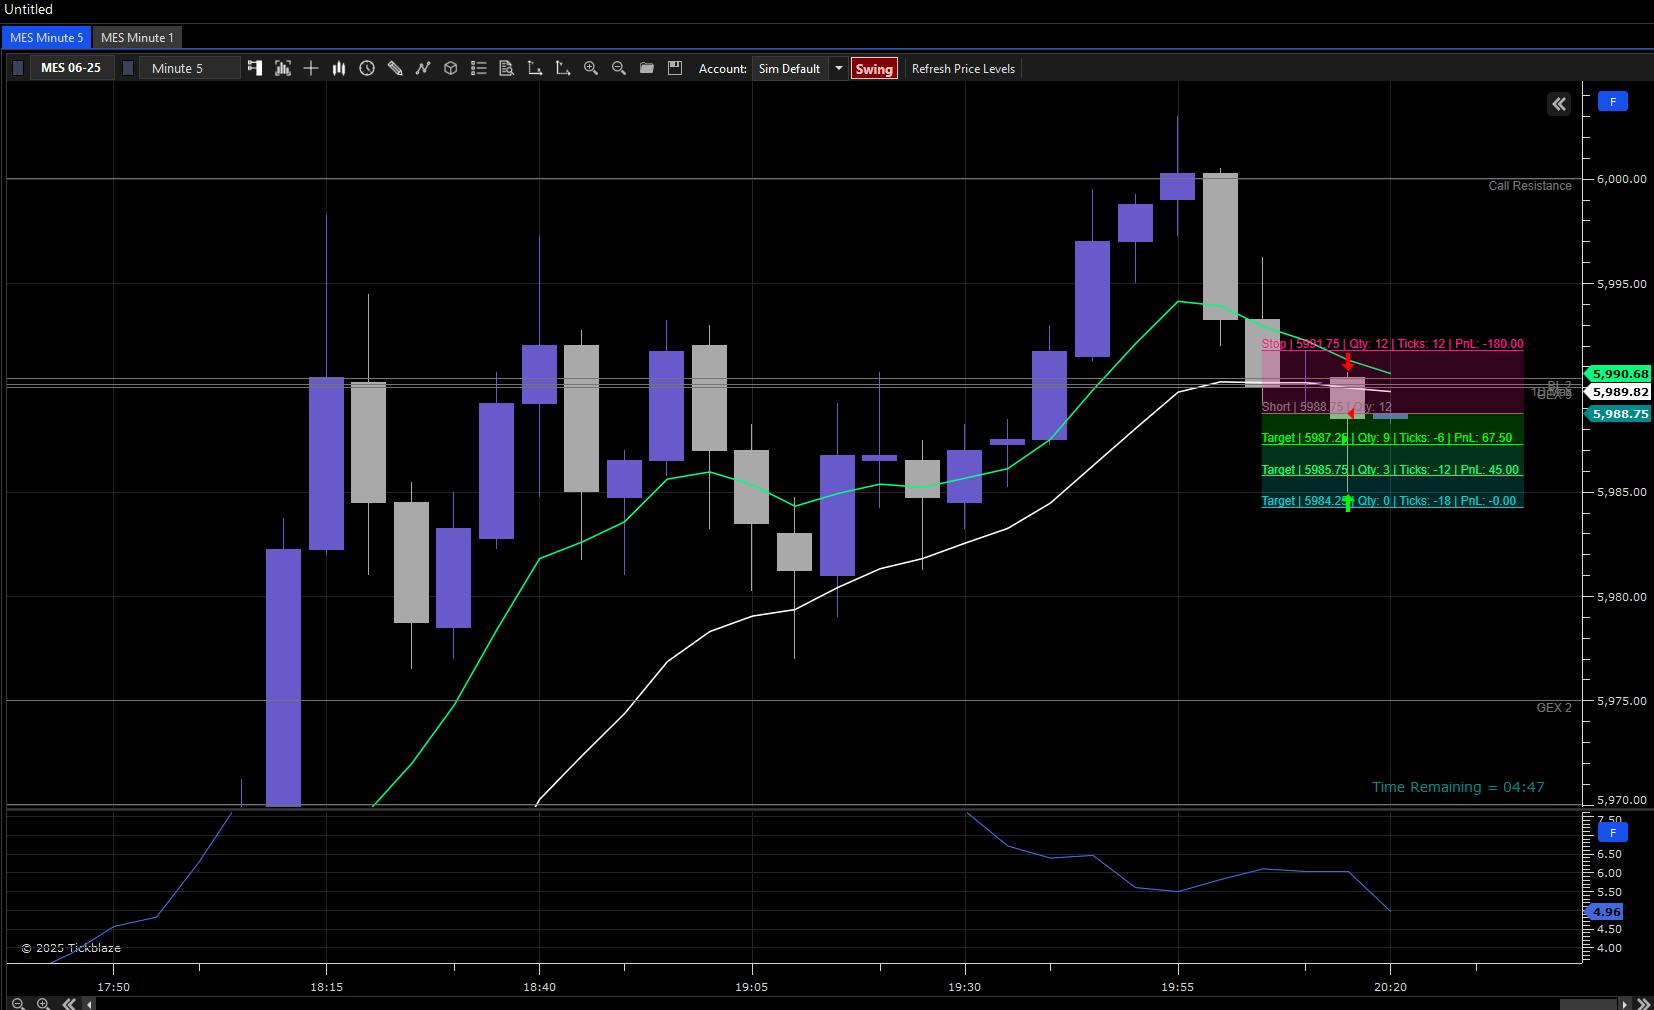Click the bottom-left zoom out magnifier
1654x1010 pixels.
click(18, 1003)
